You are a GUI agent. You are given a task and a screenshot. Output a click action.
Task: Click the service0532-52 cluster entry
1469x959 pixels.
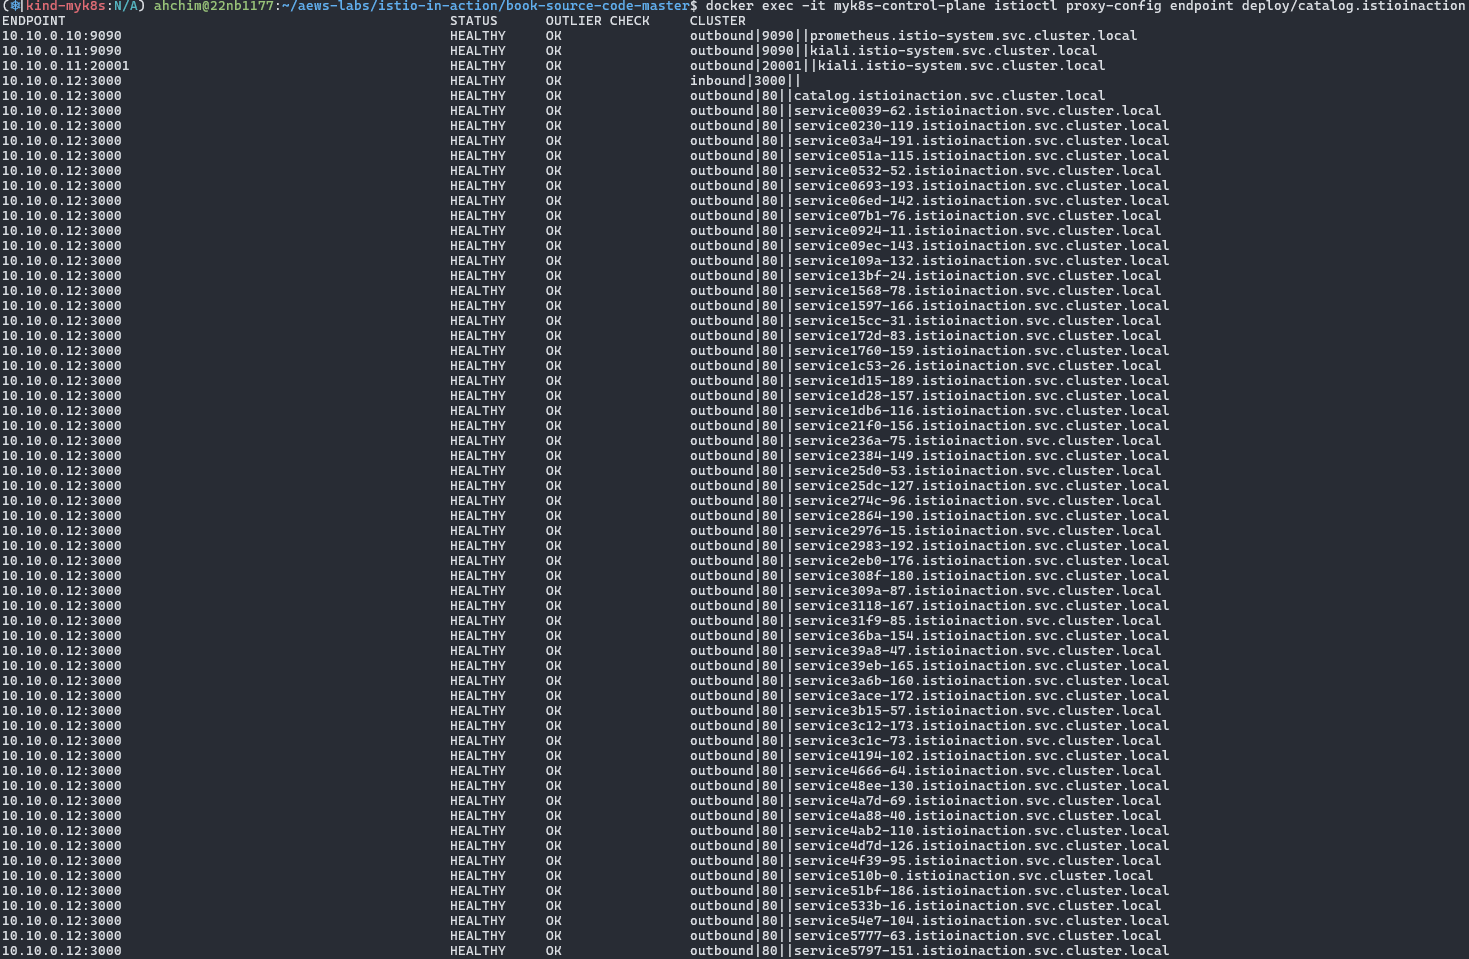tap(925, 171)
